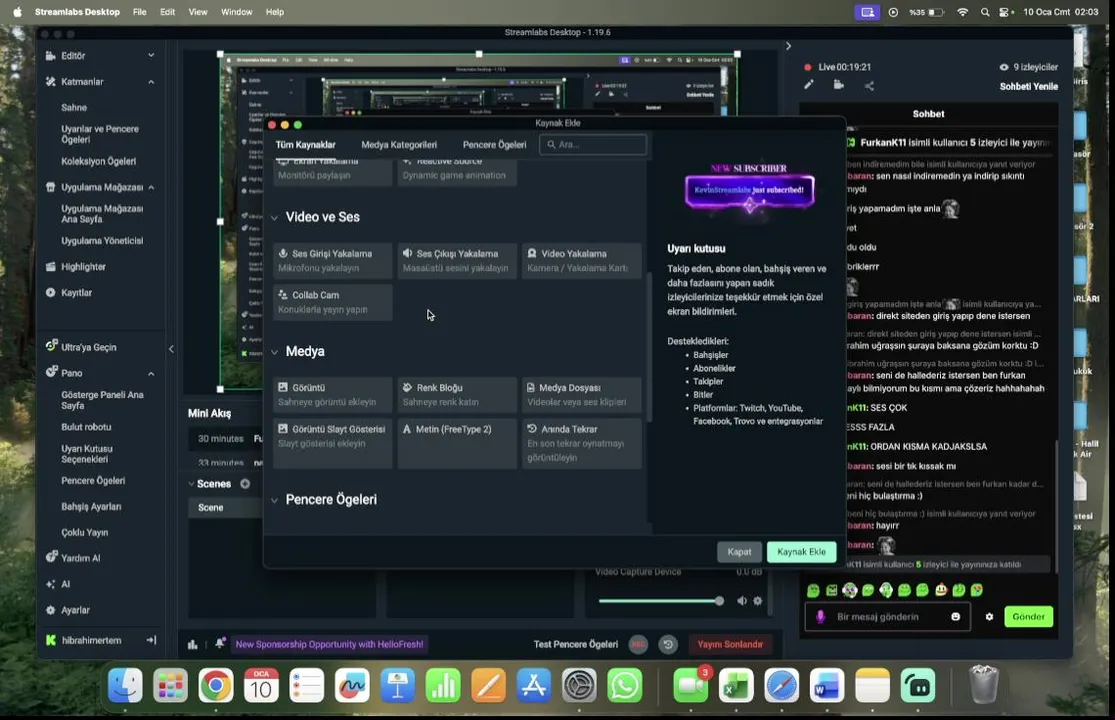Collapse the Scenes list chevron
Screen dimensions: 1115x720
coord(191,484)
